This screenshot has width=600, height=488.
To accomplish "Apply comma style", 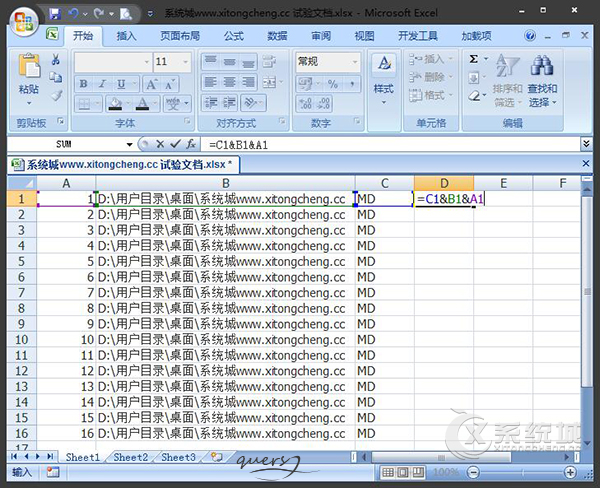I will coord(352,84).
